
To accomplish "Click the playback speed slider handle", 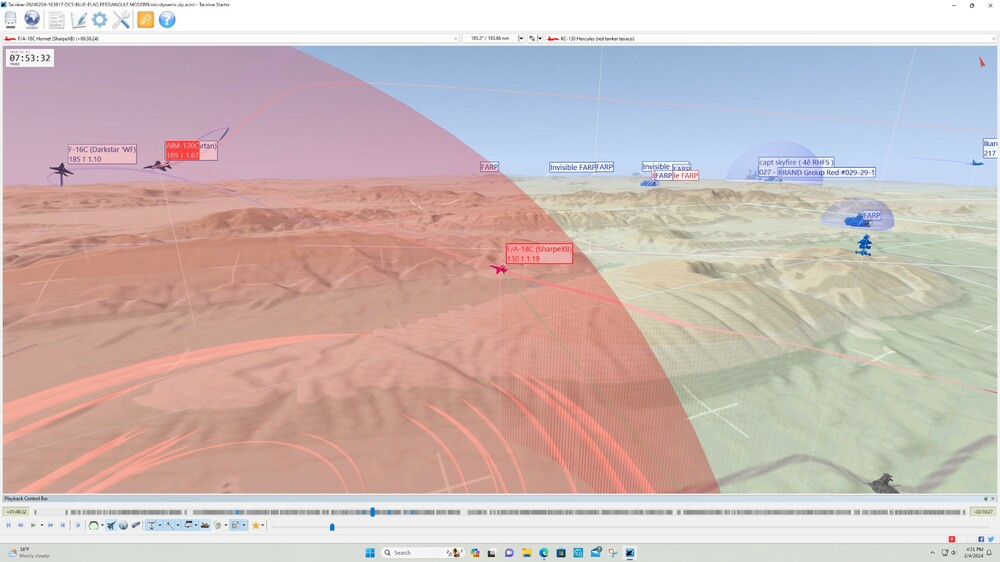I will (x=332, y=527).
